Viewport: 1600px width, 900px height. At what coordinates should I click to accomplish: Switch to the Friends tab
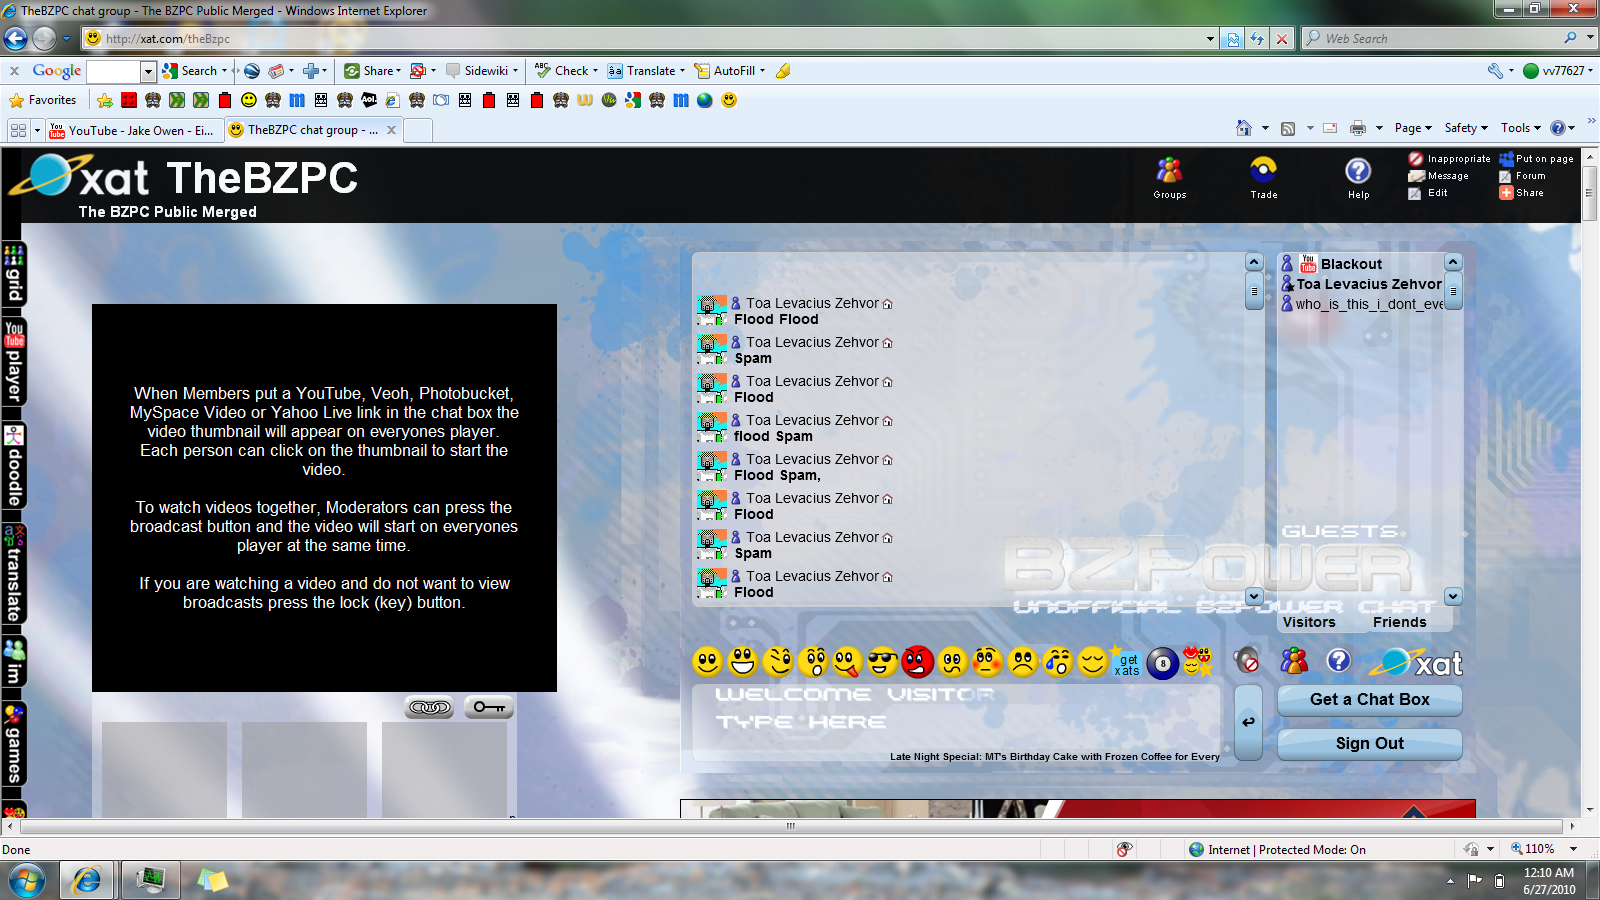[1399, 622]
